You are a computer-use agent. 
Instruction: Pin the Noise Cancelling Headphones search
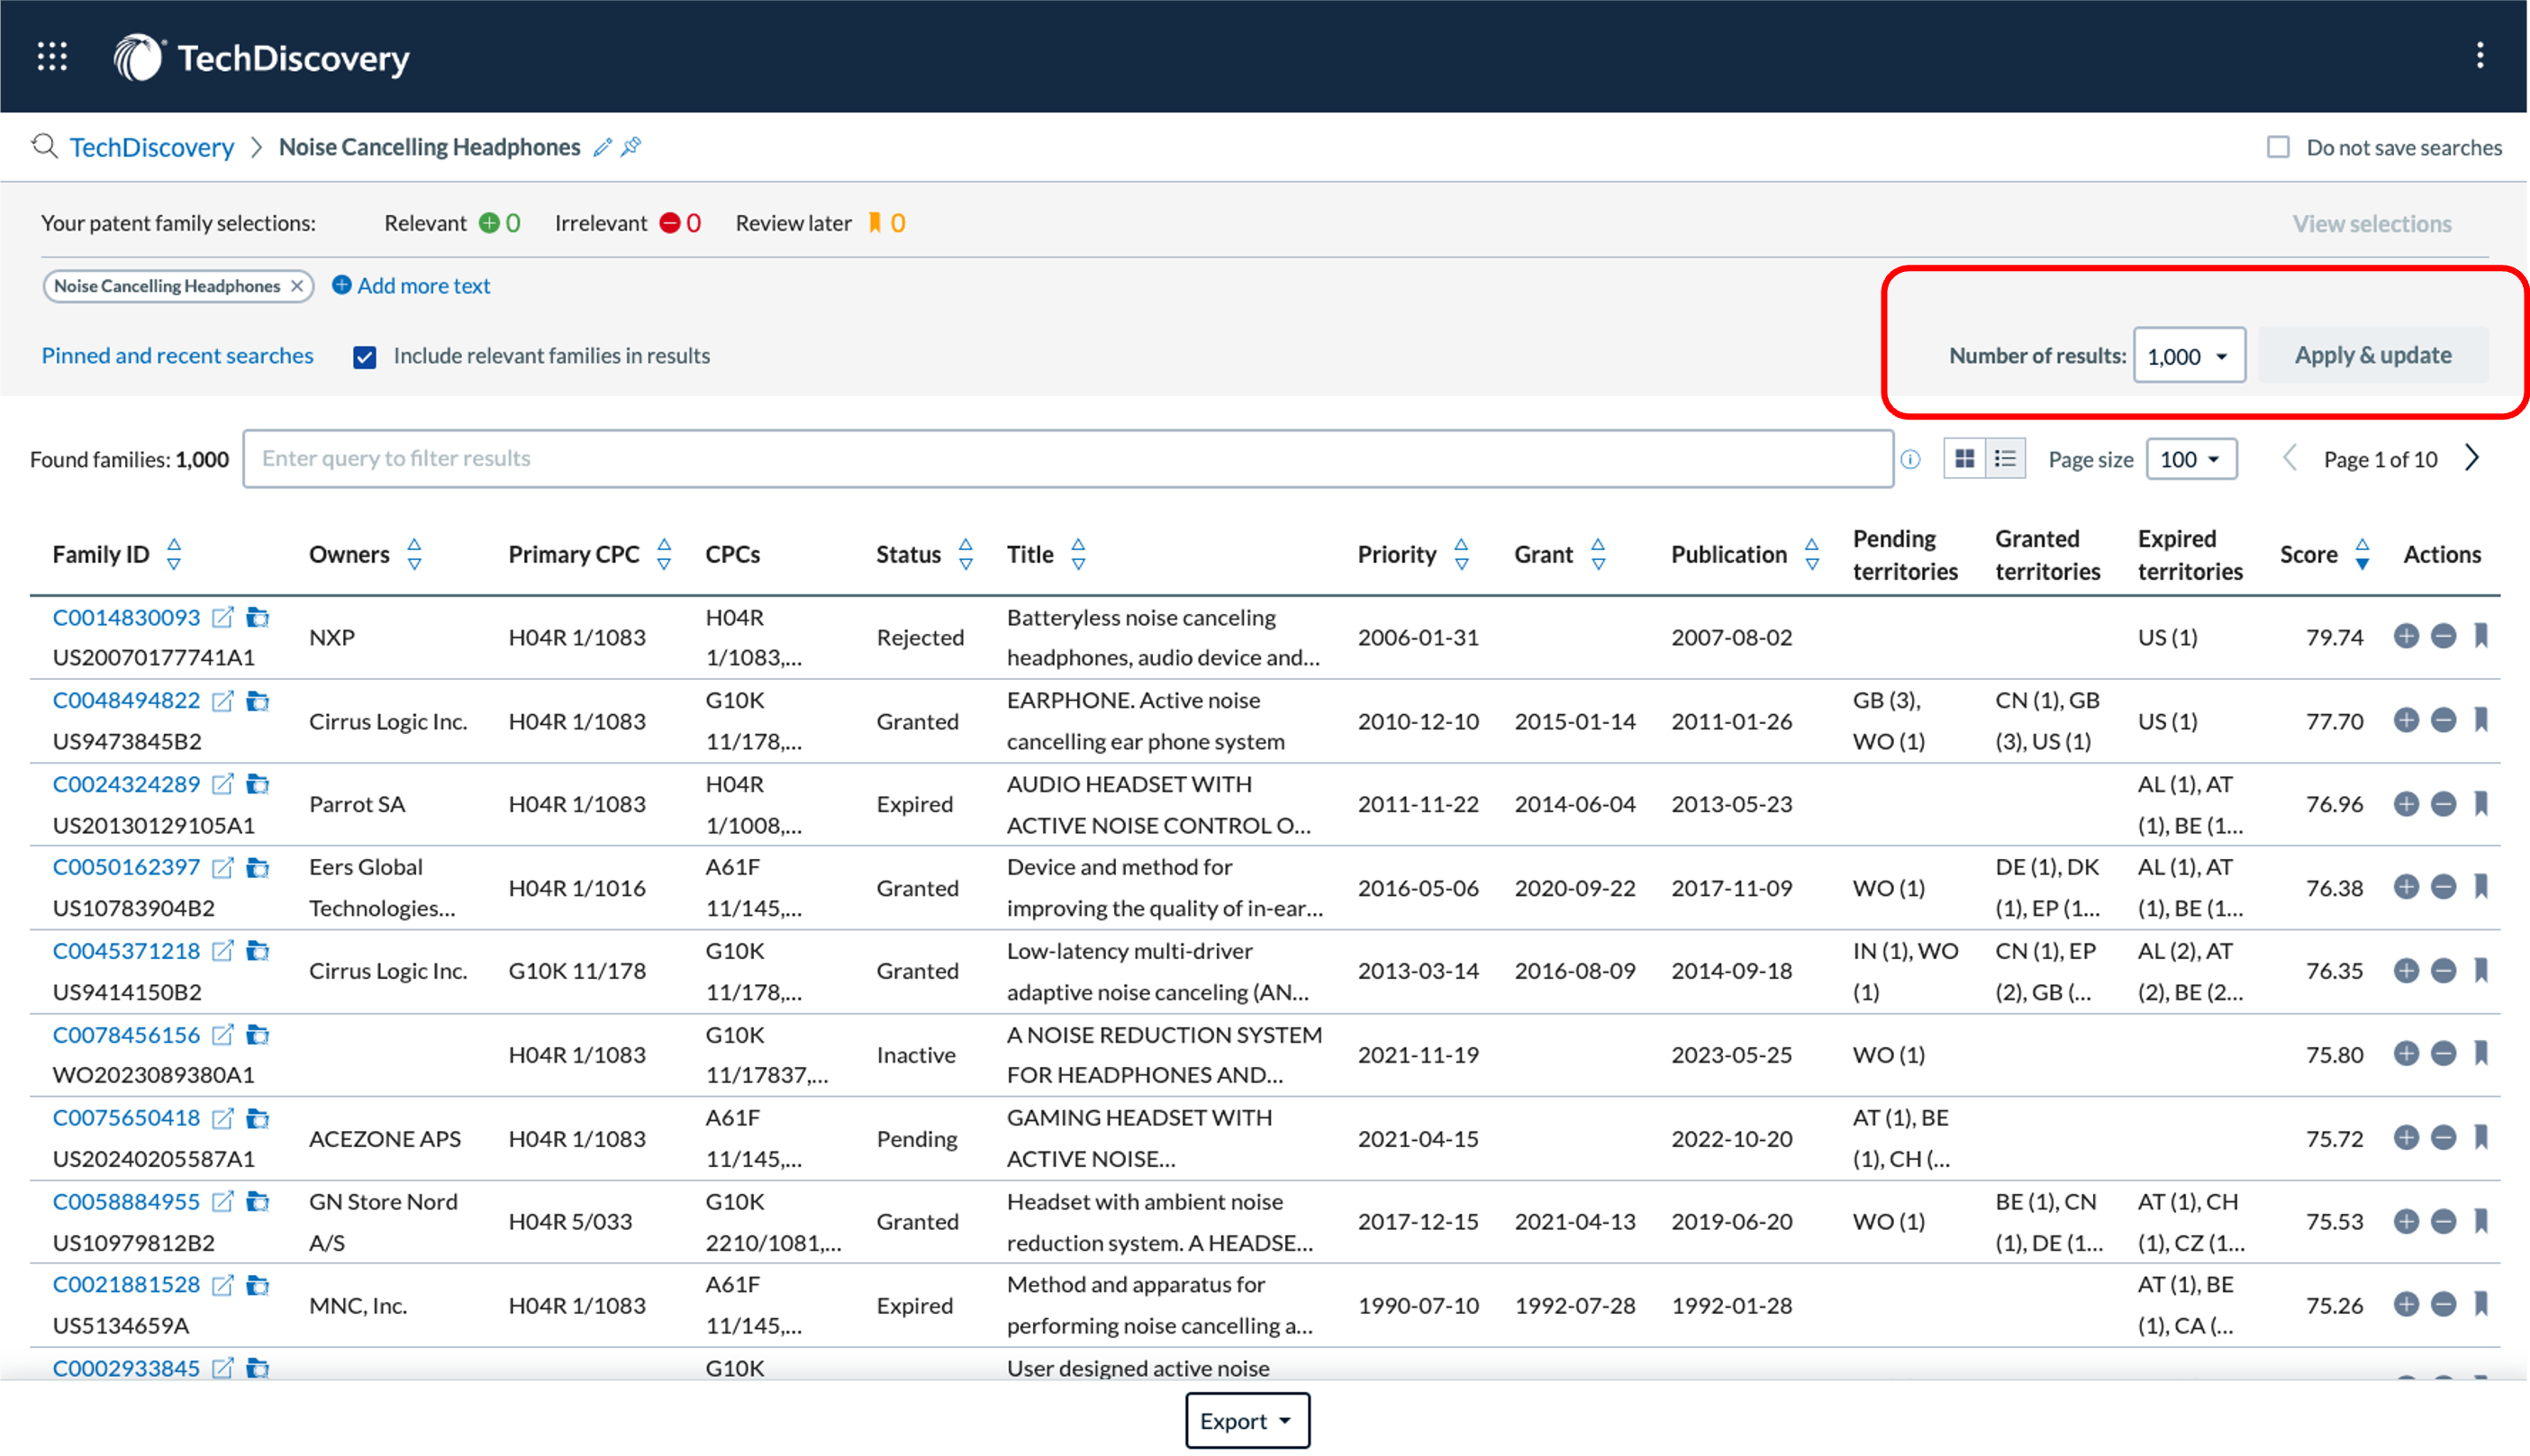(x=631, y=147)
